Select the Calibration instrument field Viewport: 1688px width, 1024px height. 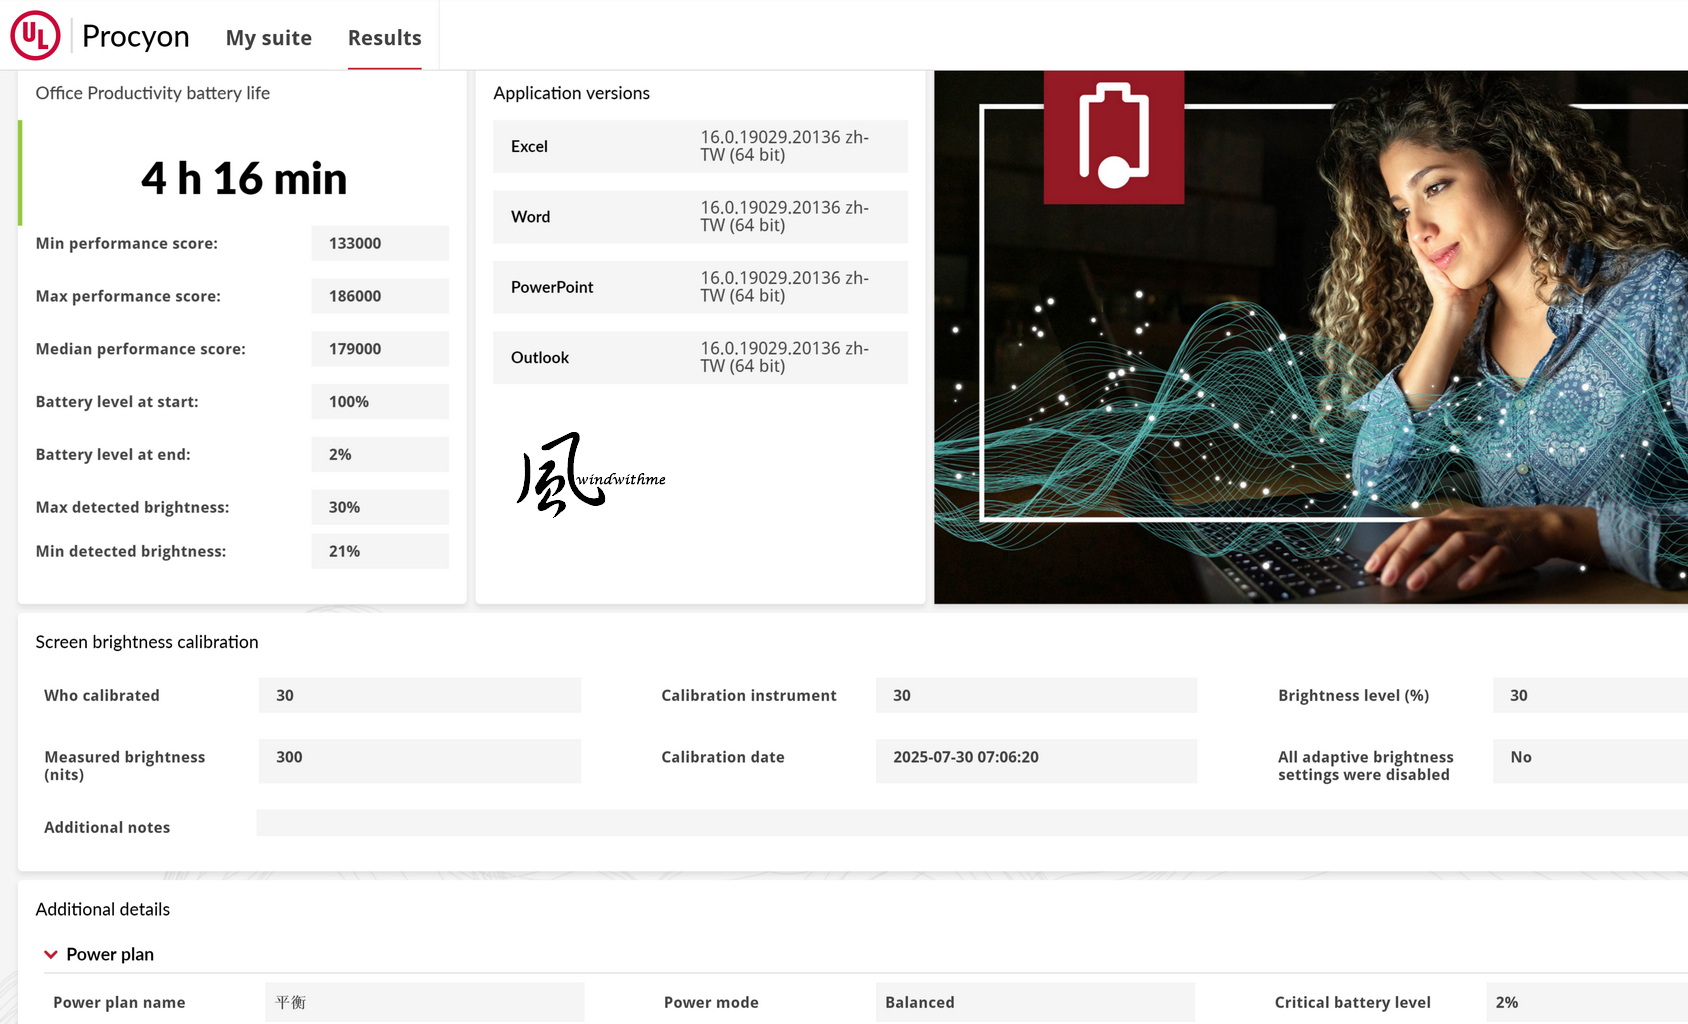point(1036,696)
